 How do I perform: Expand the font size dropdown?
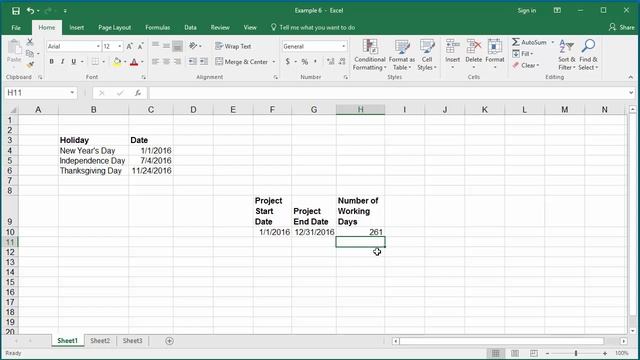[120, 47]
